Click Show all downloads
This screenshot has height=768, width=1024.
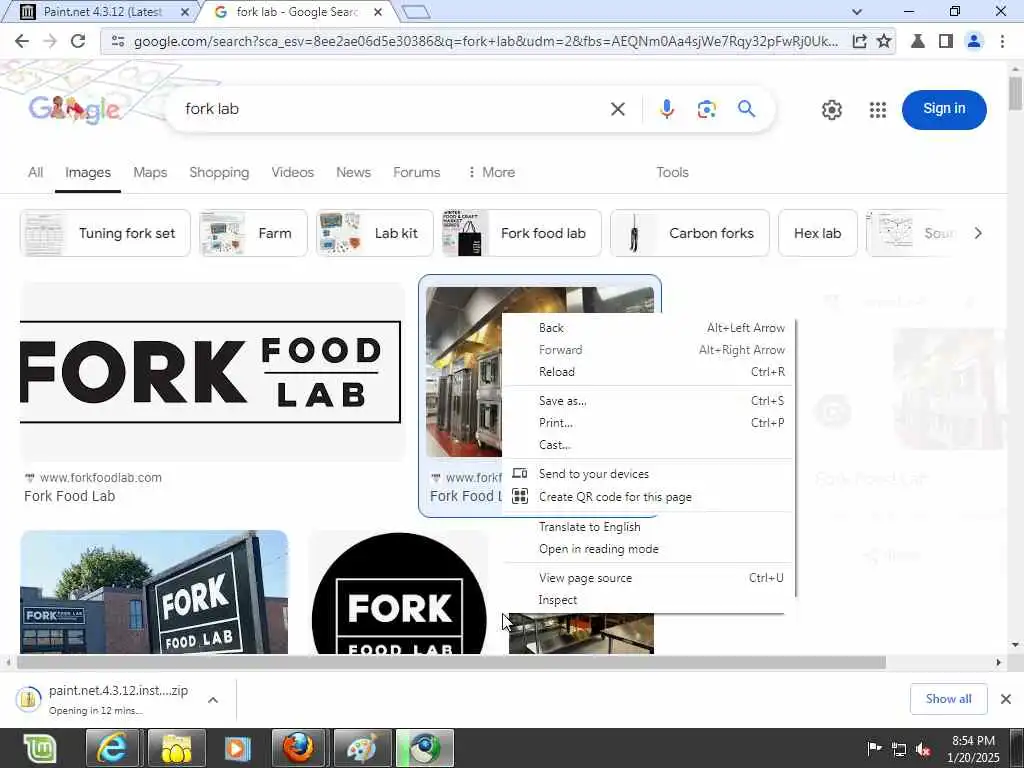click(x=948, y=699)
